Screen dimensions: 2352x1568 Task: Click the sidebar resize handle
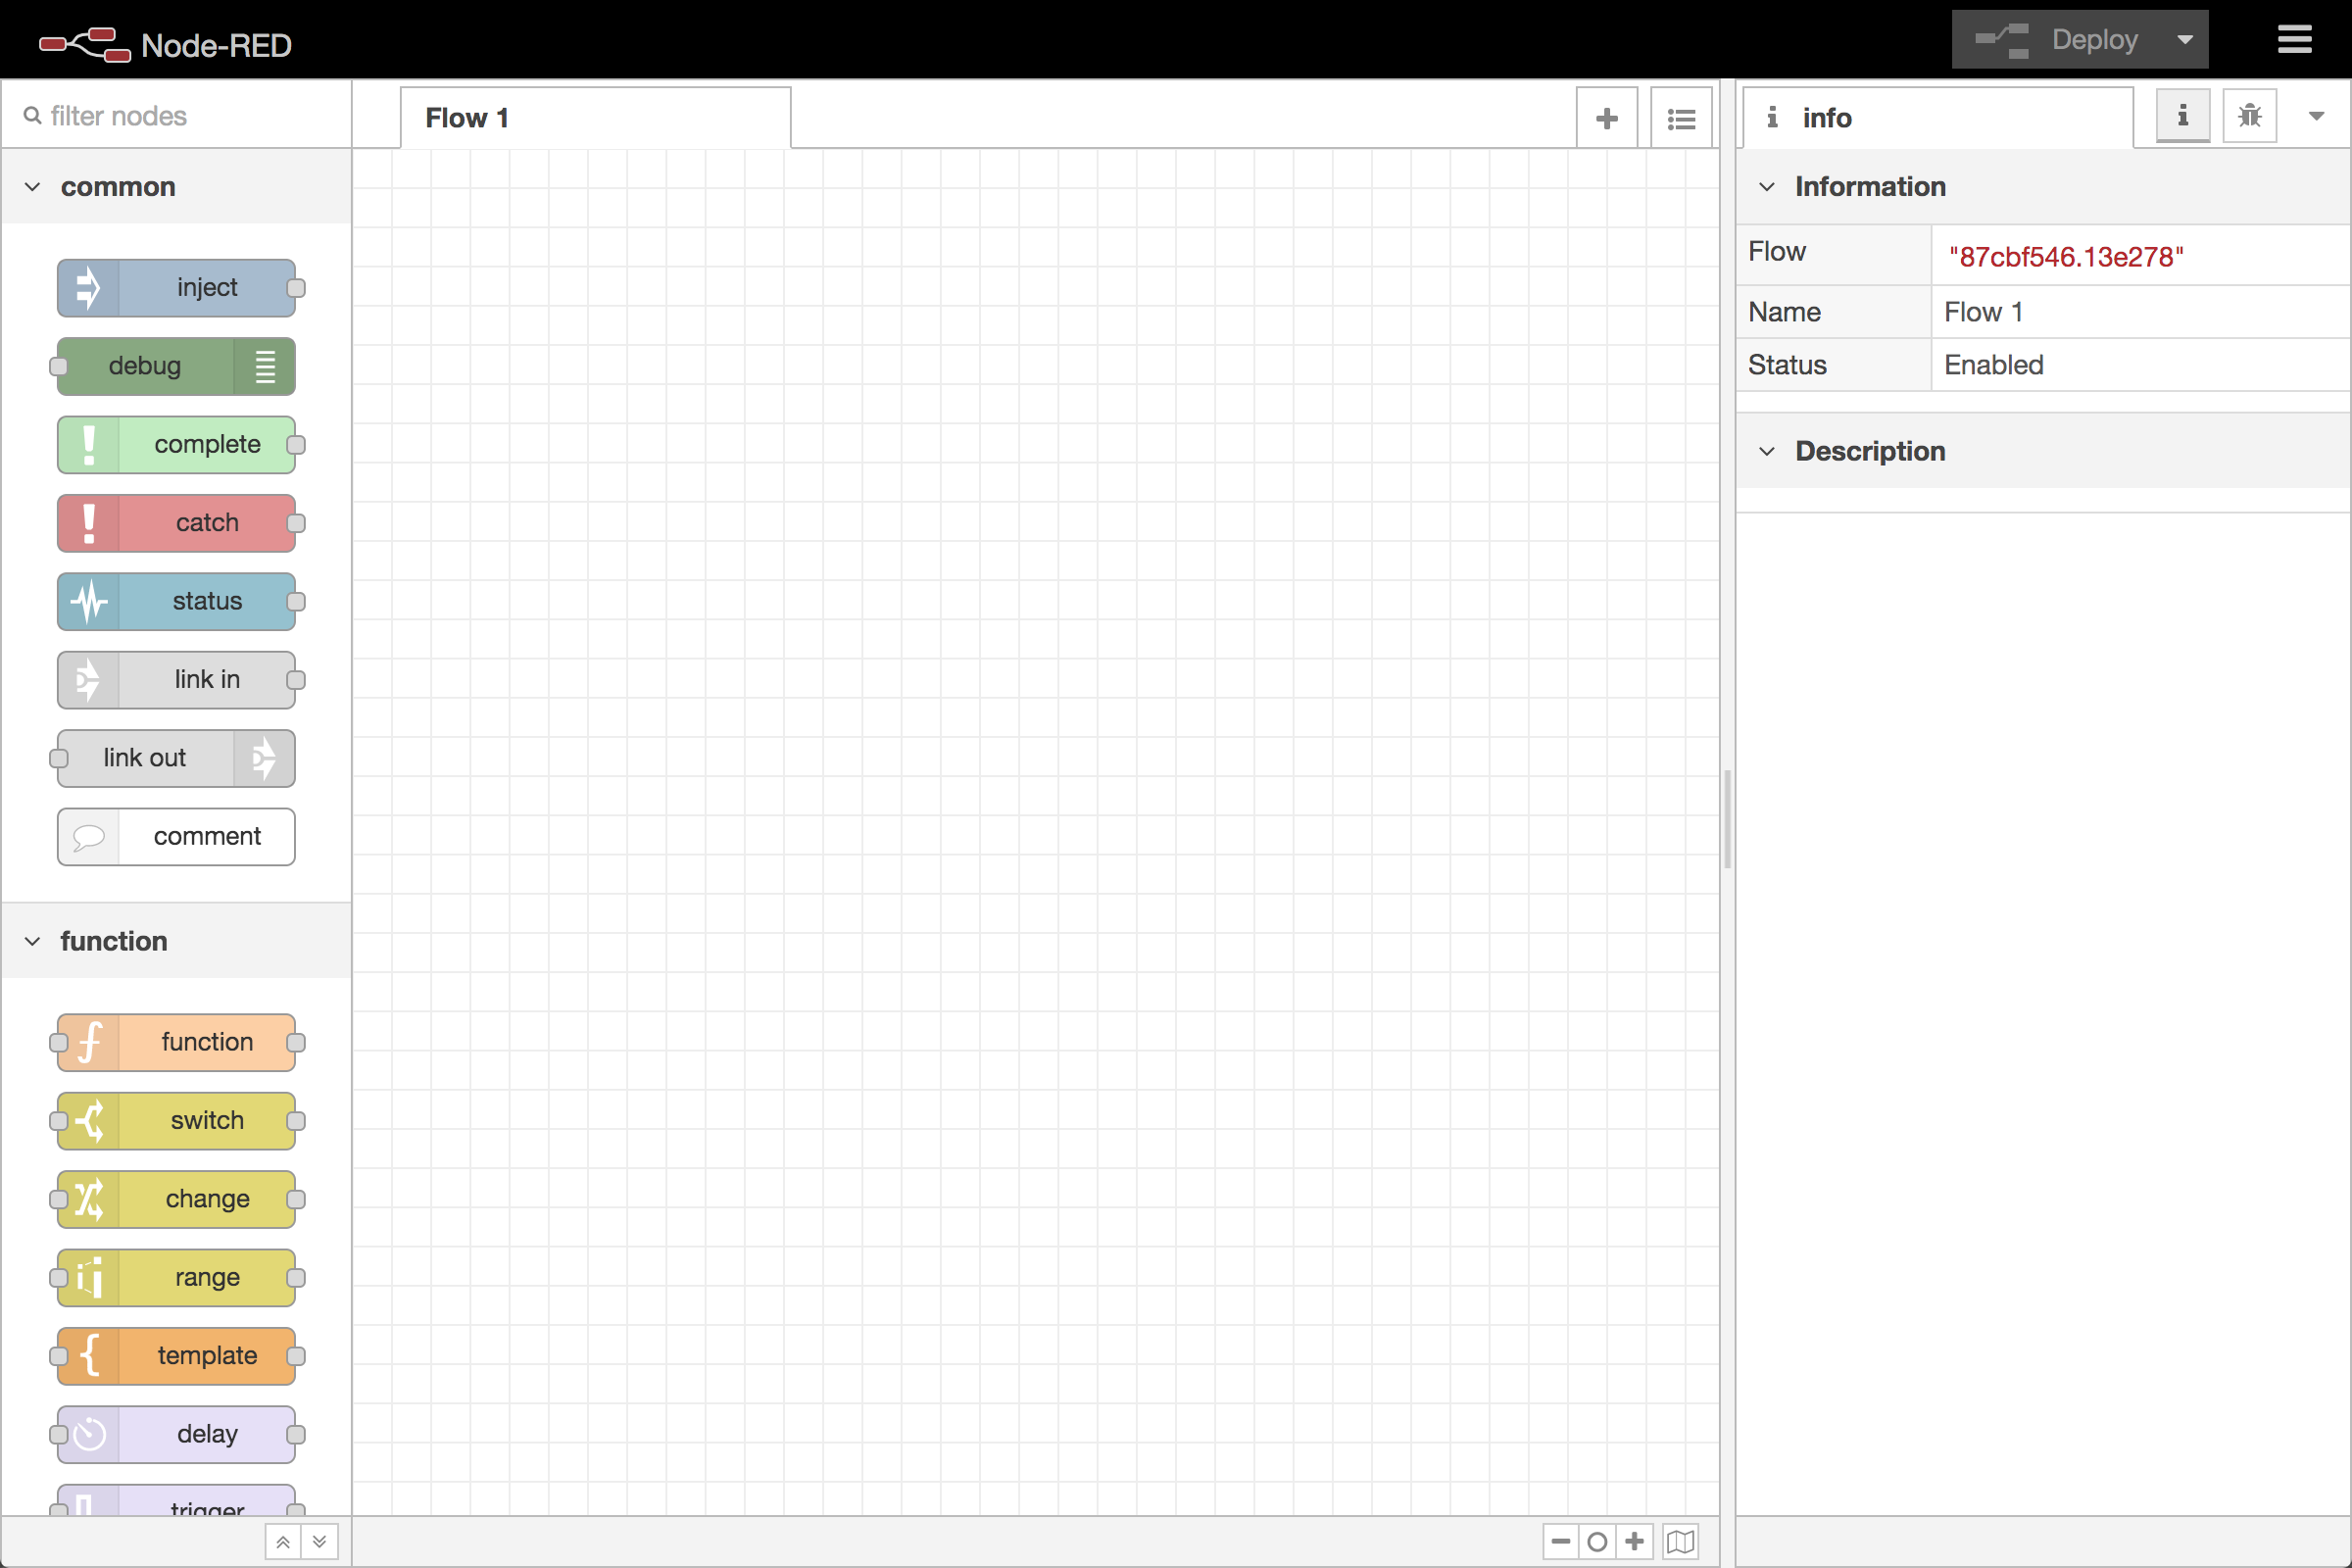click(x=1727, y=820)
